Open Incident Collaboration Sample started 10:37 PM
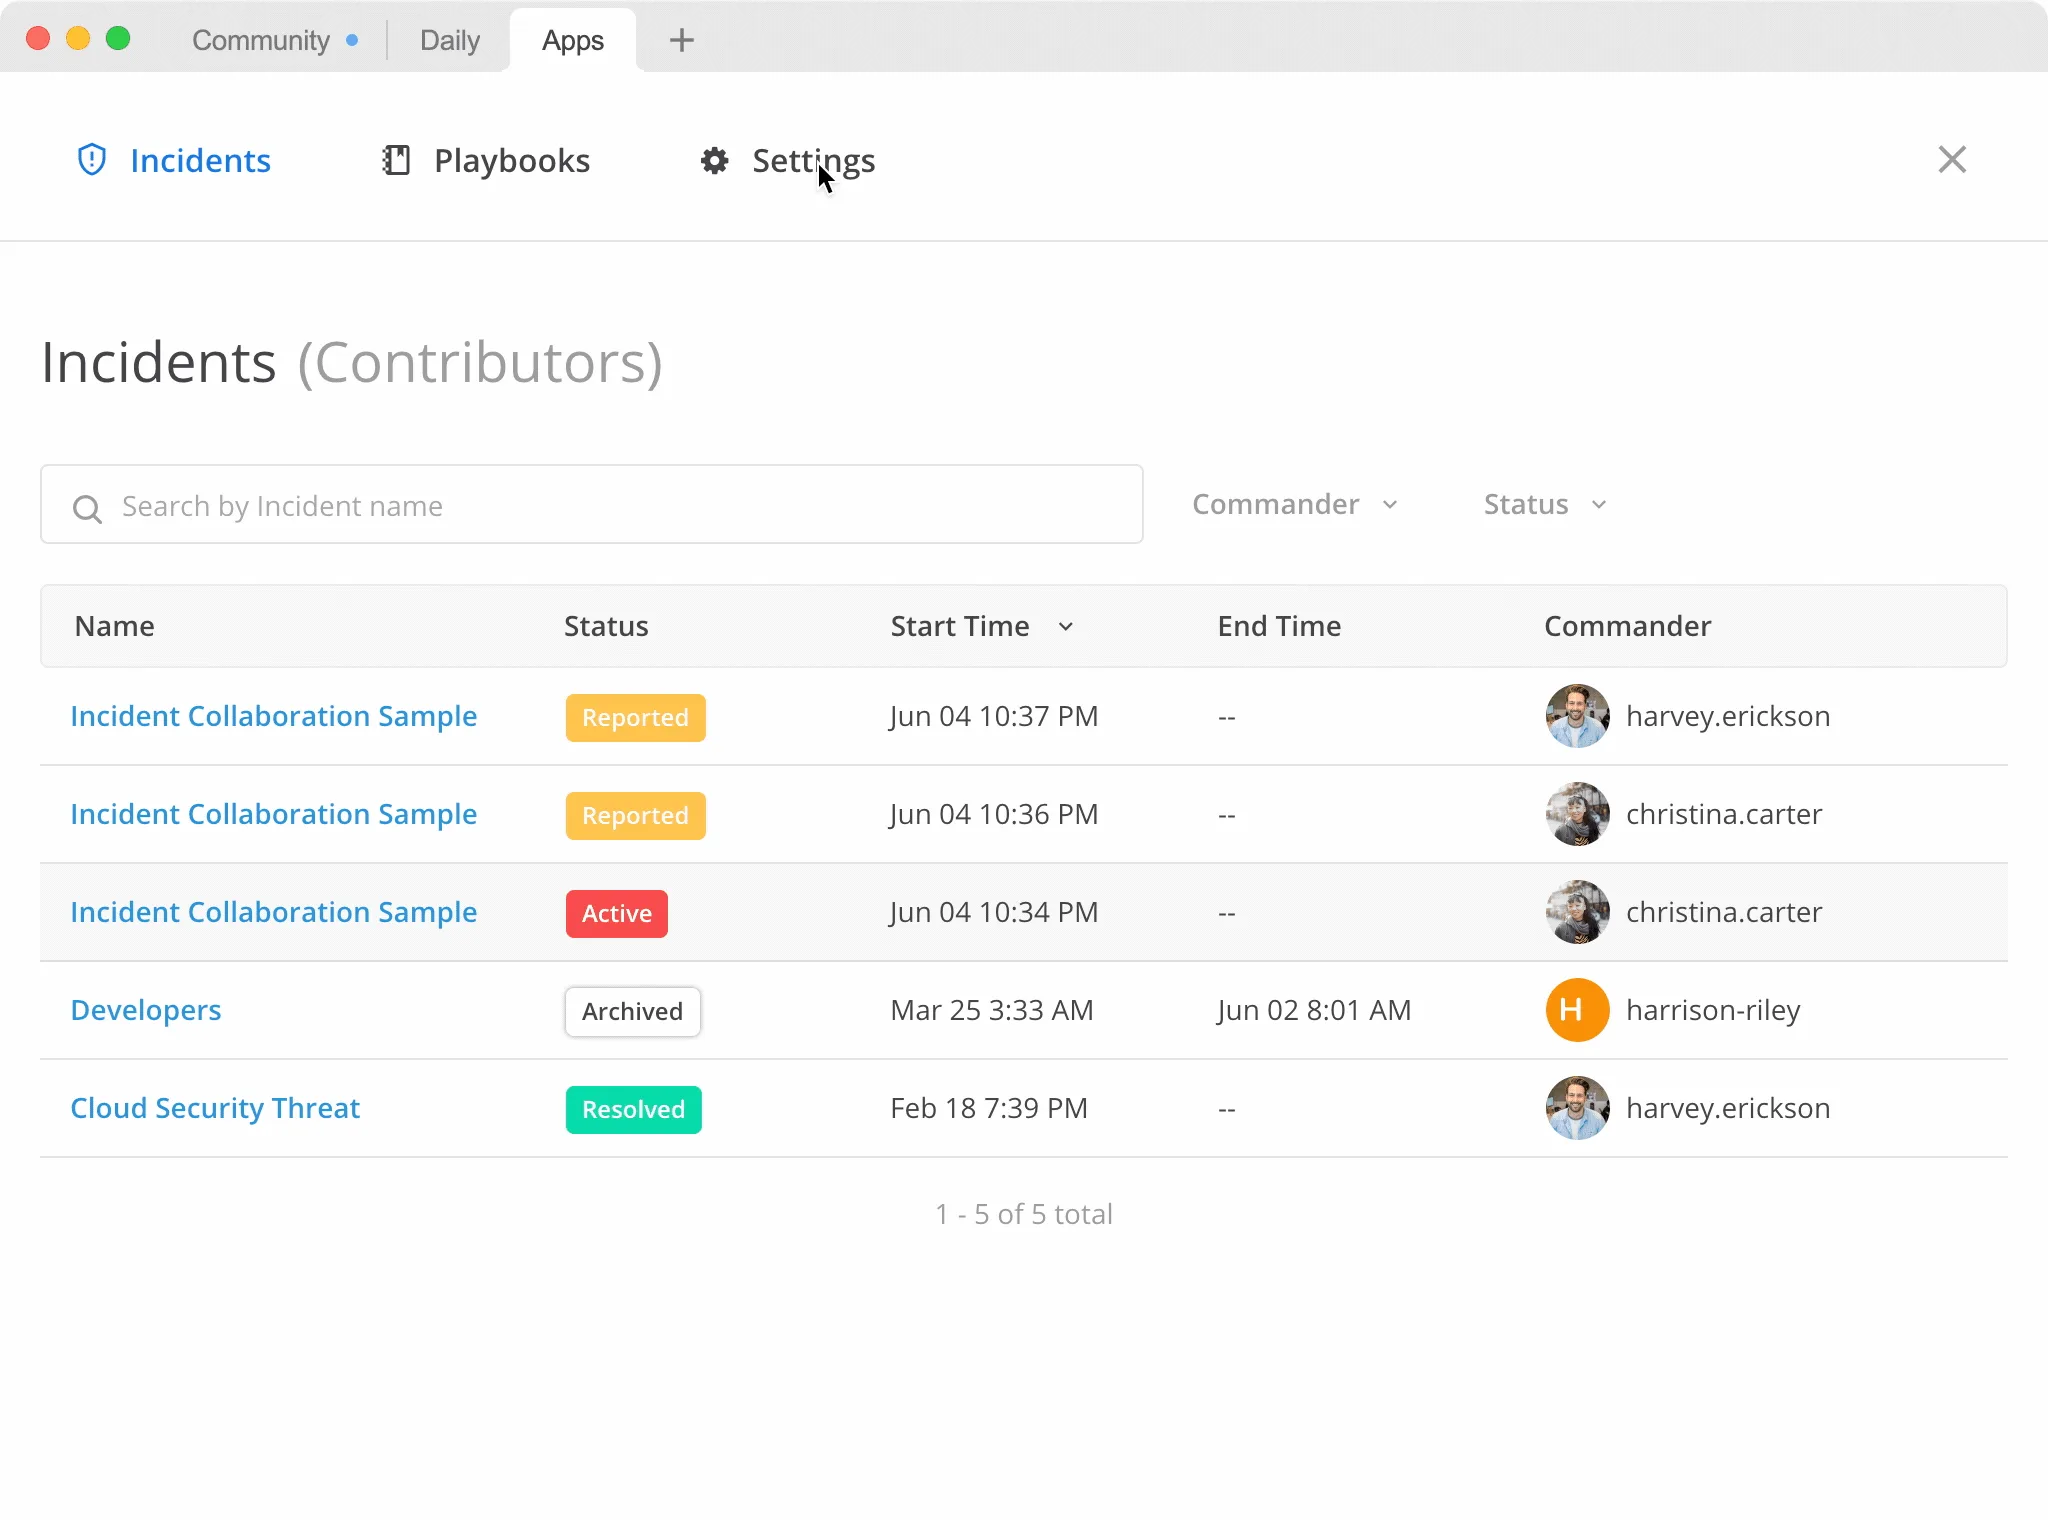Image resolution: width=2048 pixels, height=1520 pixels. pos(274,716)
